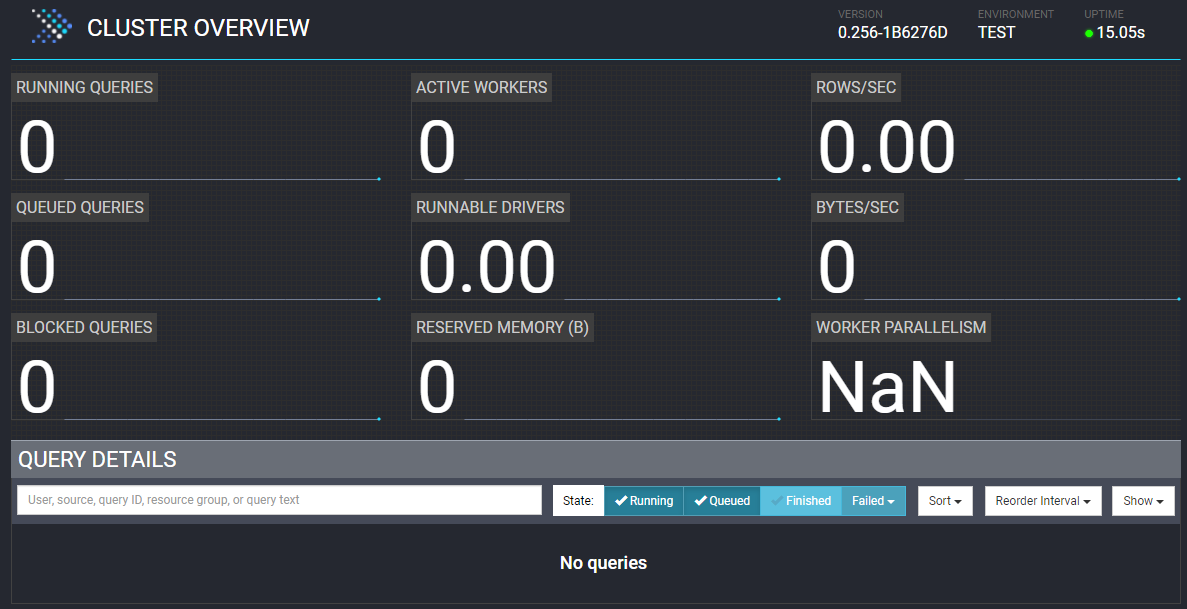Viewport: 1187px width, 609px height.
Task: Click version value 0.256-1B6276D
Action: tap(893, 33)
